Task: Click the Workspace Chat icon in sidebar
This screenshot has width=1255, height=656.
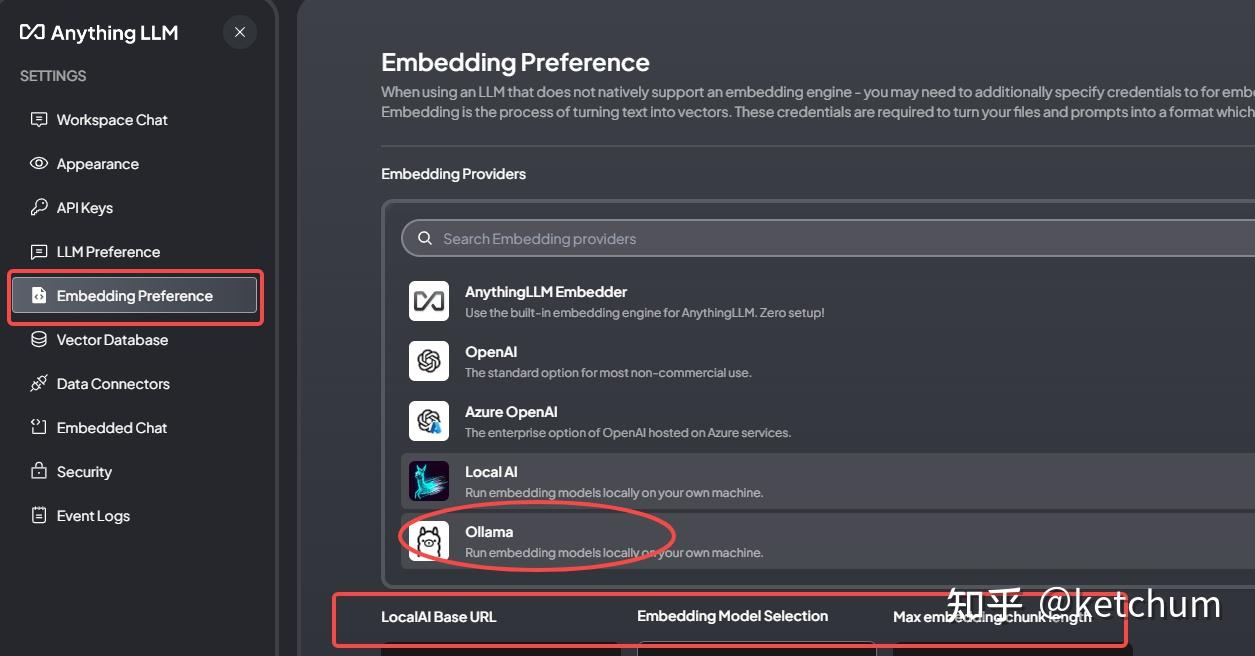Action: click(x=39, y=120)
